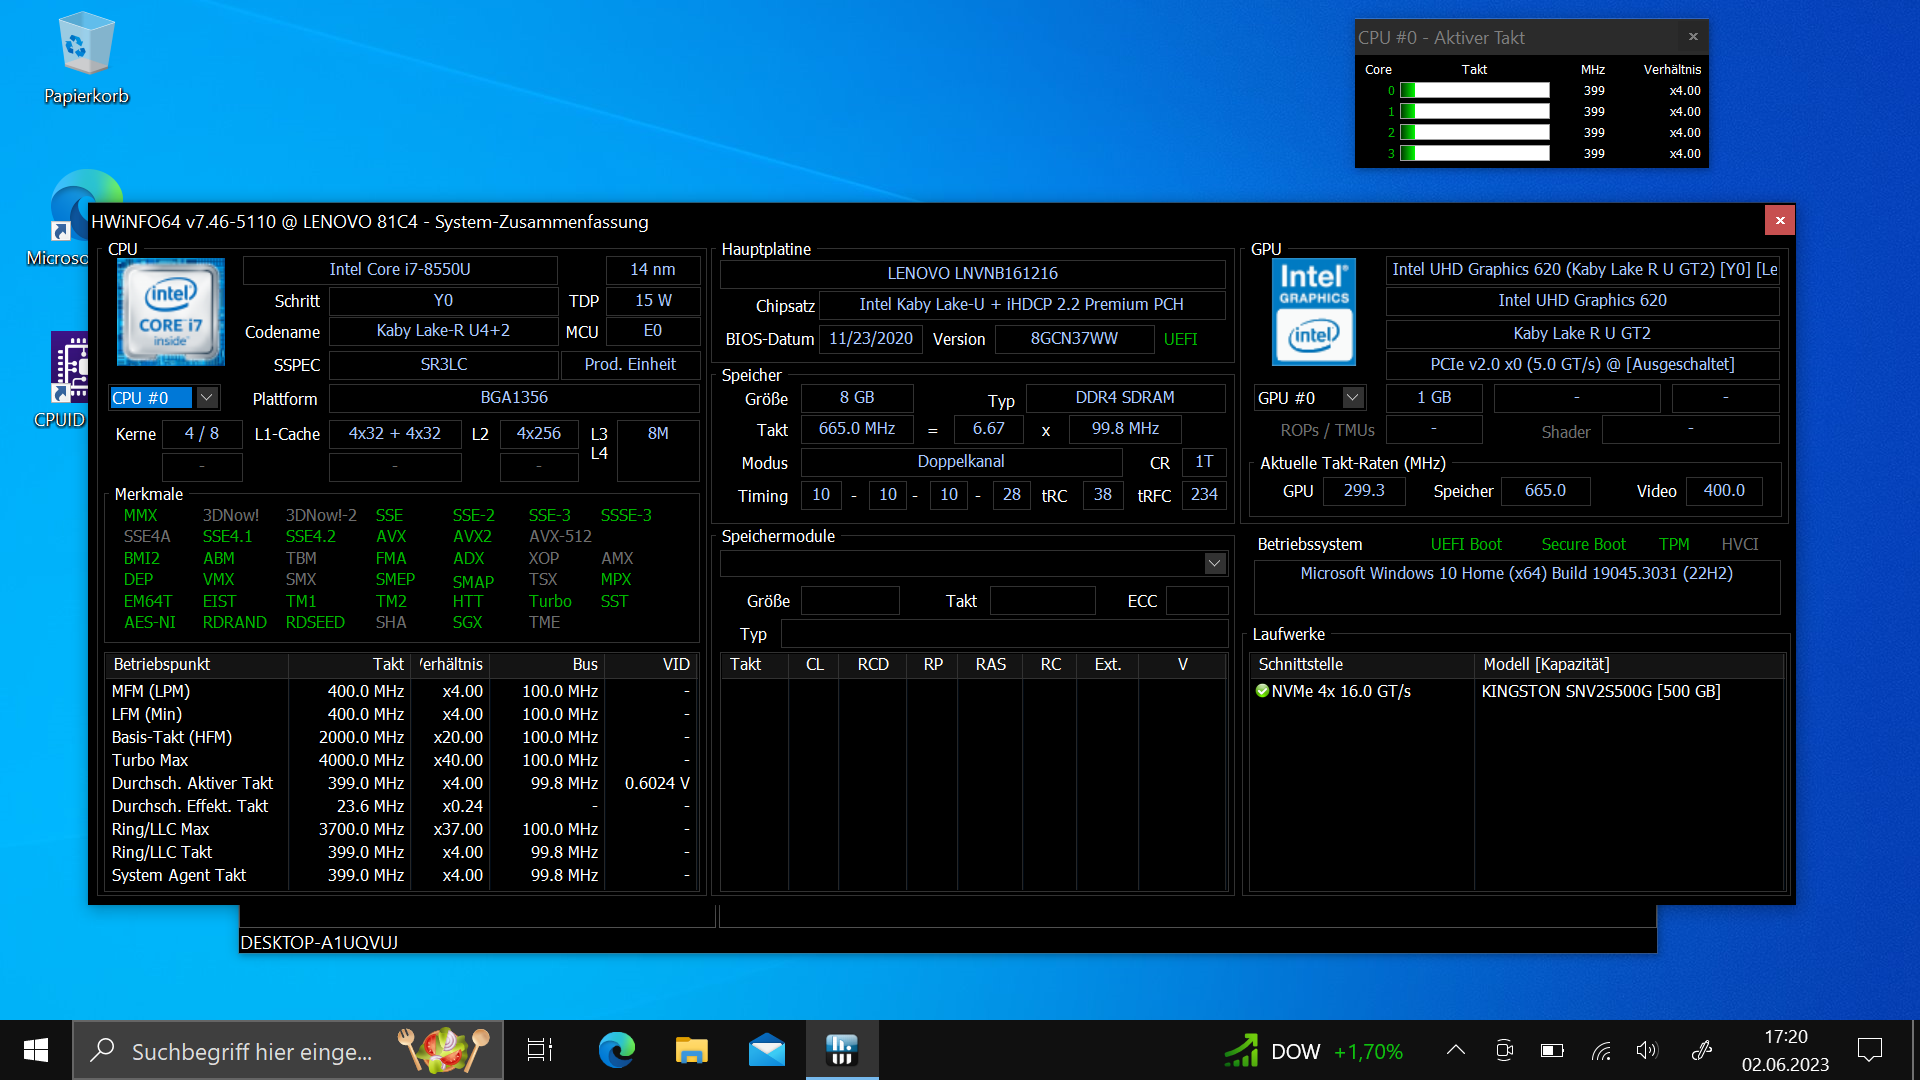1920x1080 pixels.
Task: Show hidden system tray icons chevron
Action: [1456, 1050]
